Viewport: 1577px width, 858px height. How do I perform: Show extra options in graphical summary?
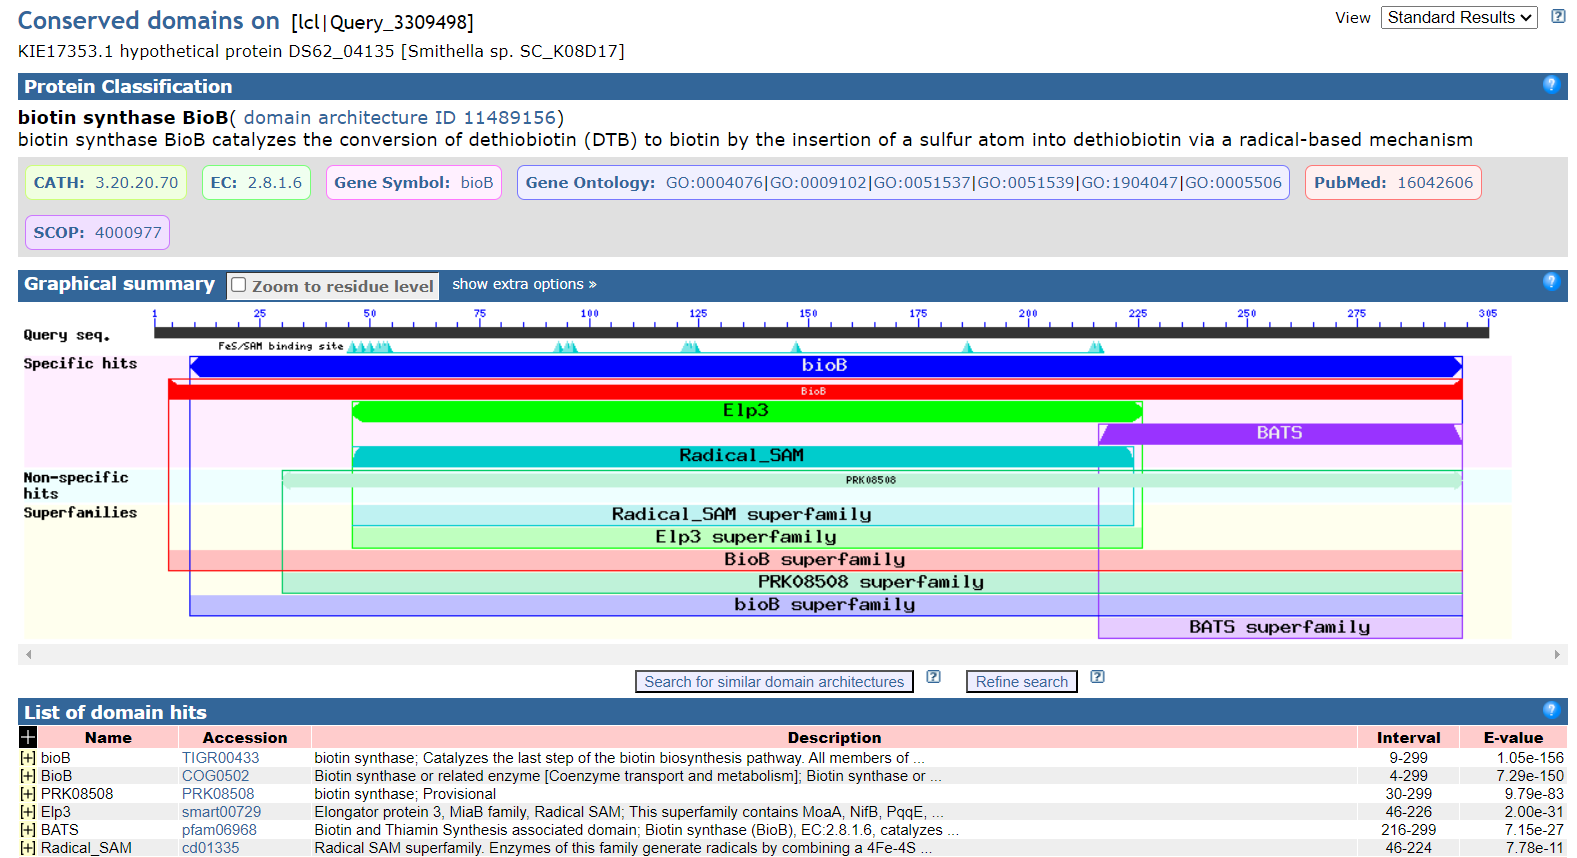524,284
